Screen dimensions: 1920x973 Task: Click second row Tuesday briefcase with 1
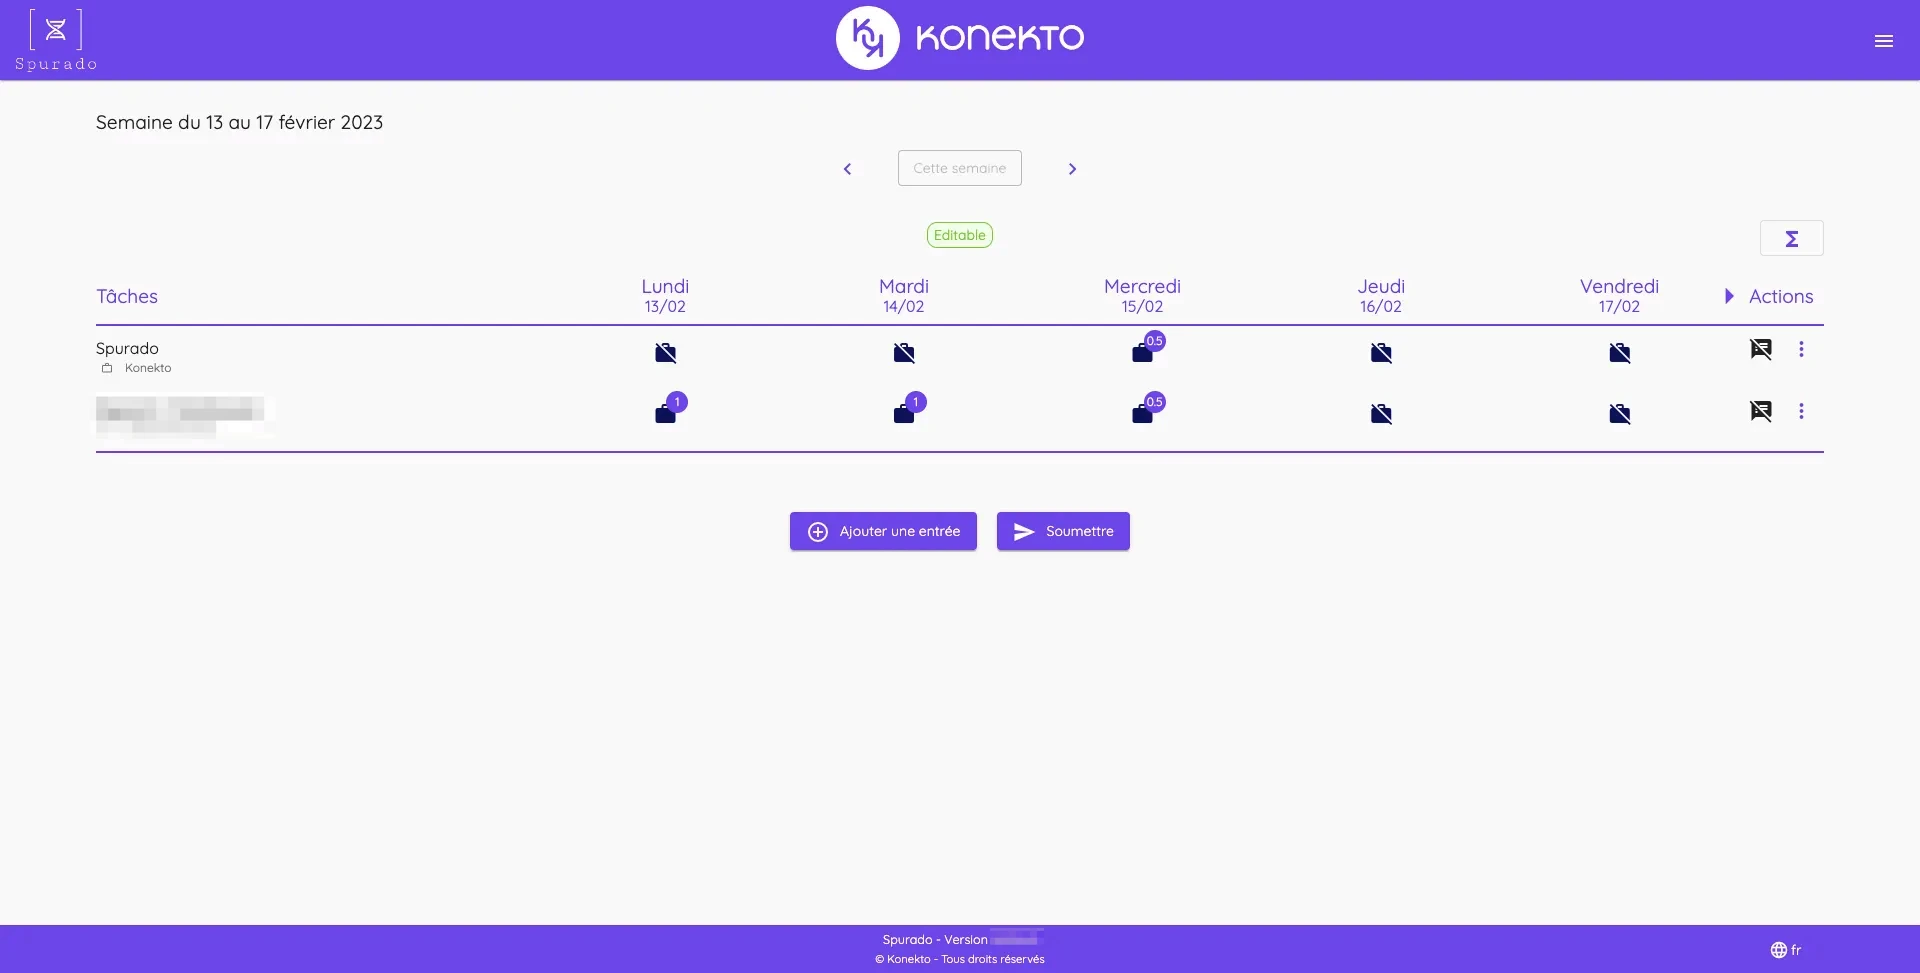point(904,413)
